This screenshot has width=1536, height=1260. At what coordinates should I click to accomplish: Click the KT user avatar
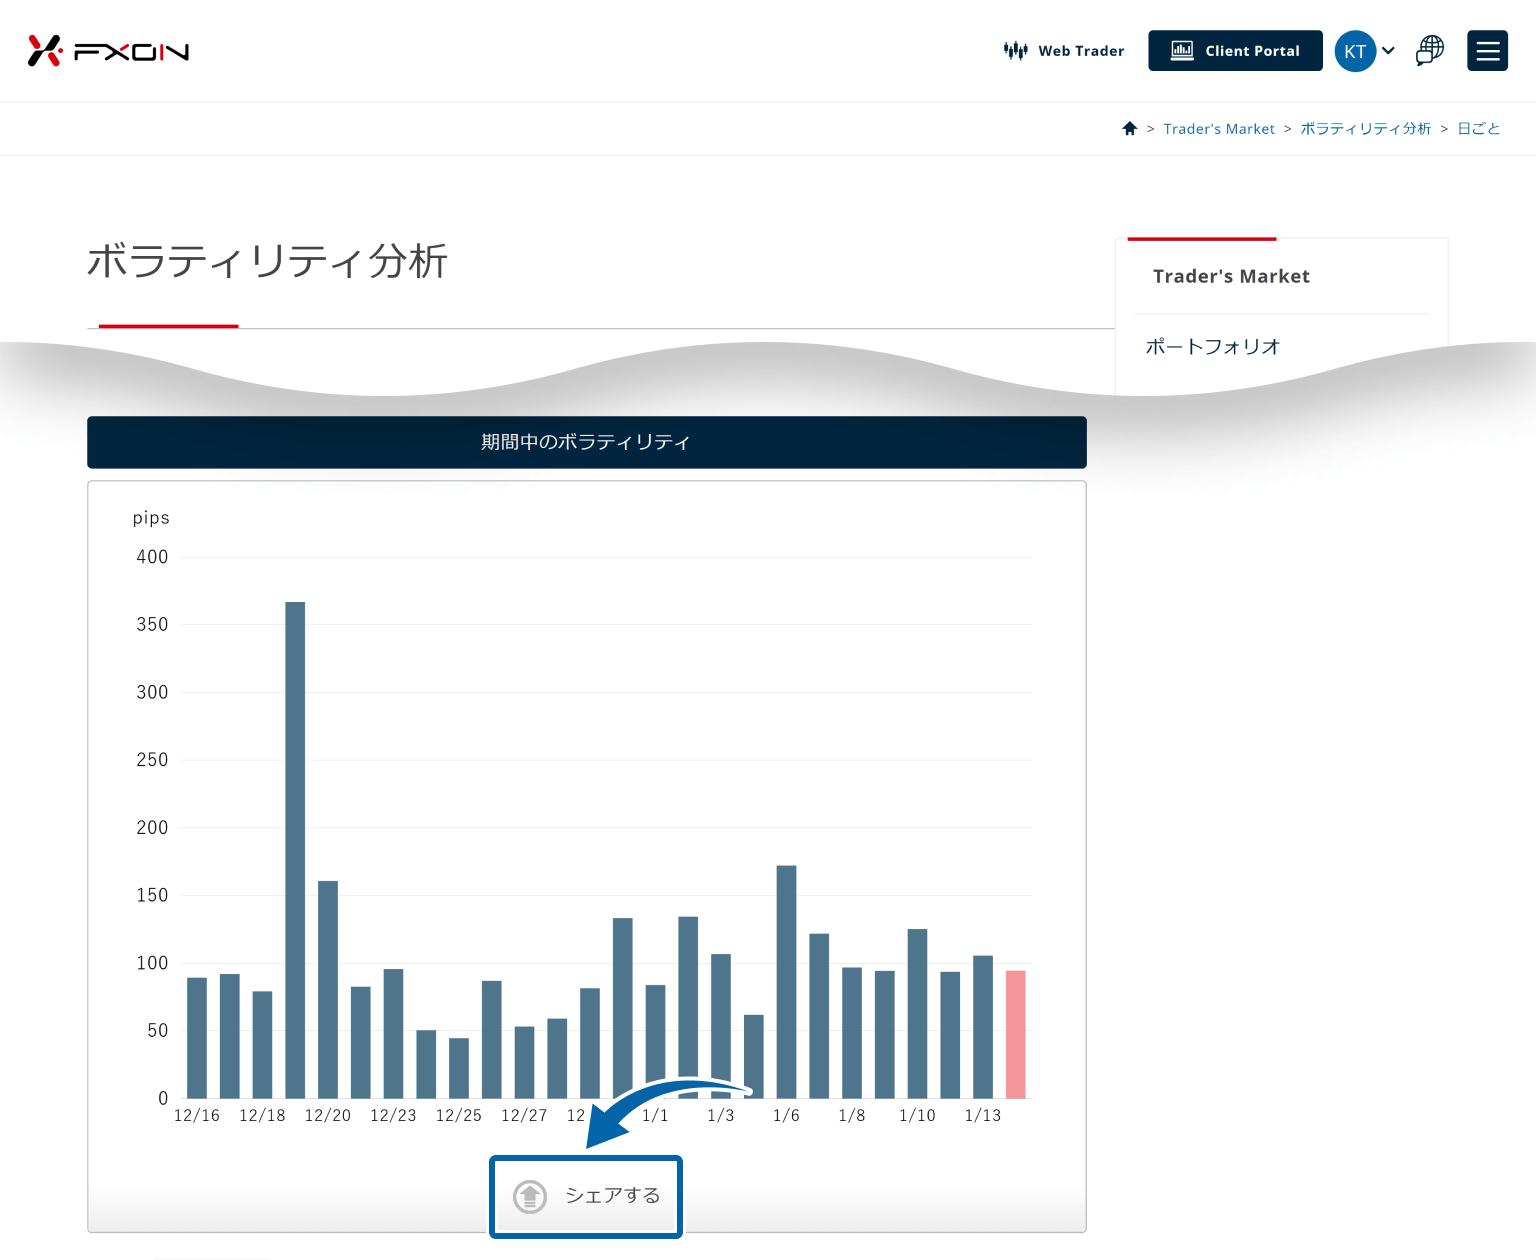point(1355,51)
